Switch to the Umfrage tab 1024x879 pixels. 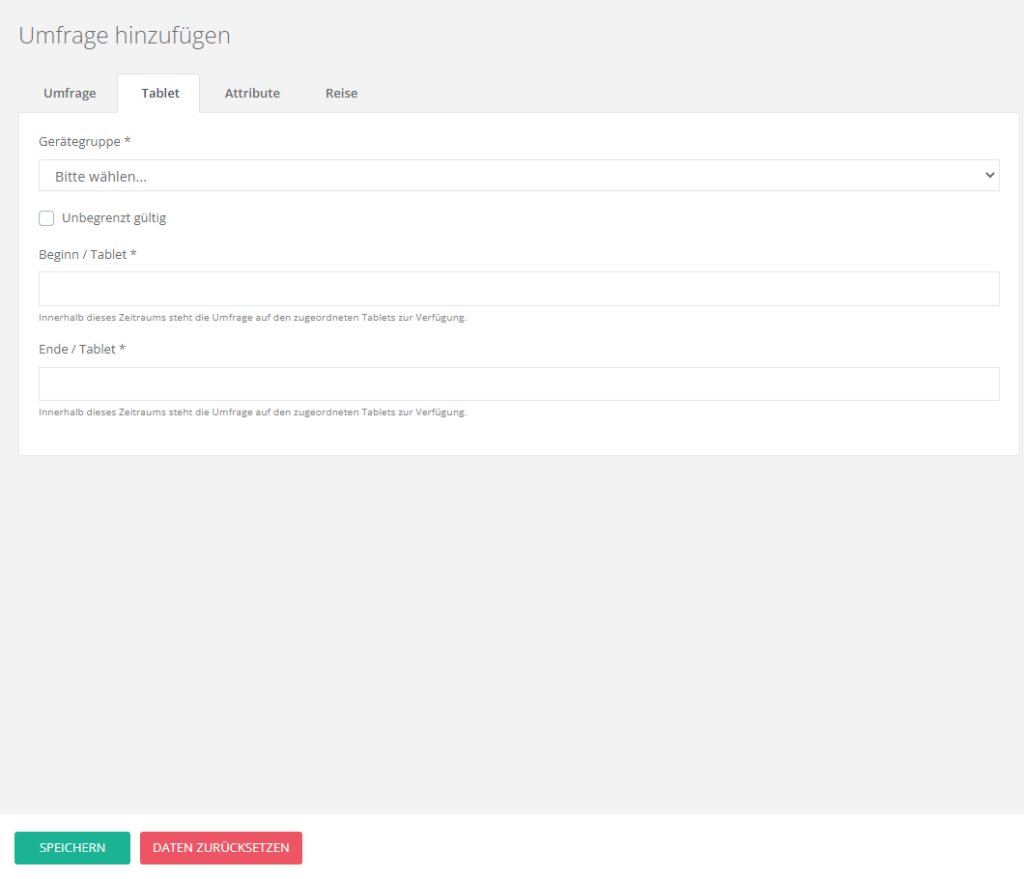point(69,93)
